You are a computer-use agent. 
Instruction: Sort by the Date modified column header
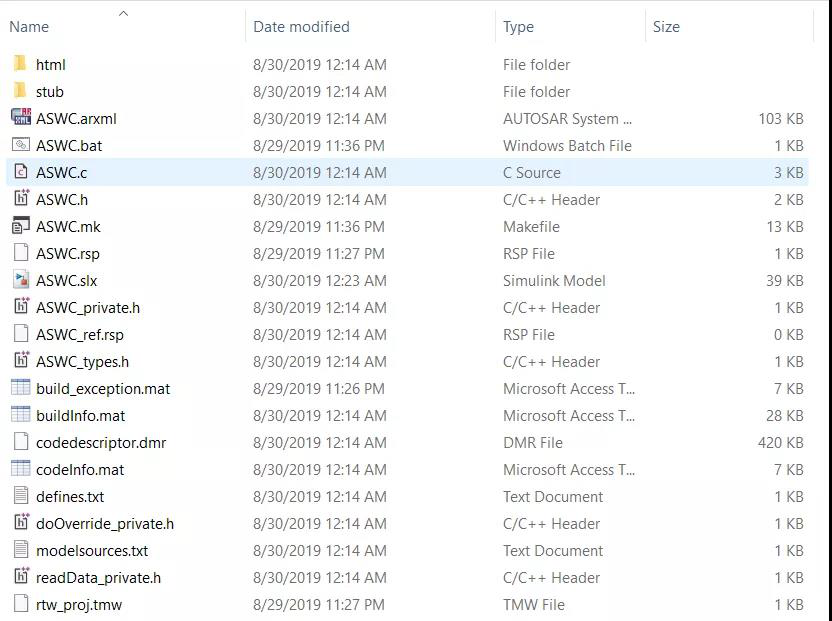301,27
